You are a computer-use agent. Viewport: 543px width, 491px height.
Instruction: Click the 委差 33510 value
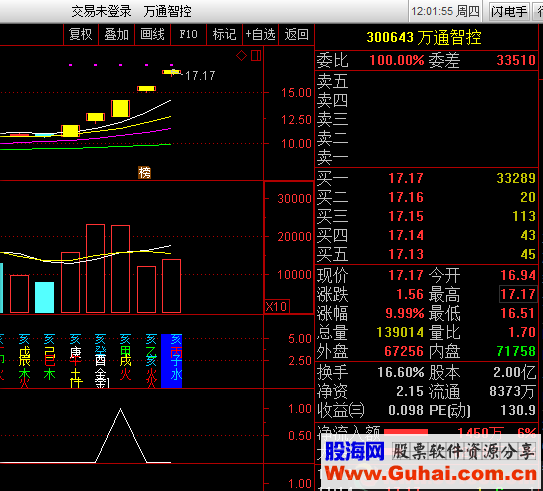pos(516,60)
